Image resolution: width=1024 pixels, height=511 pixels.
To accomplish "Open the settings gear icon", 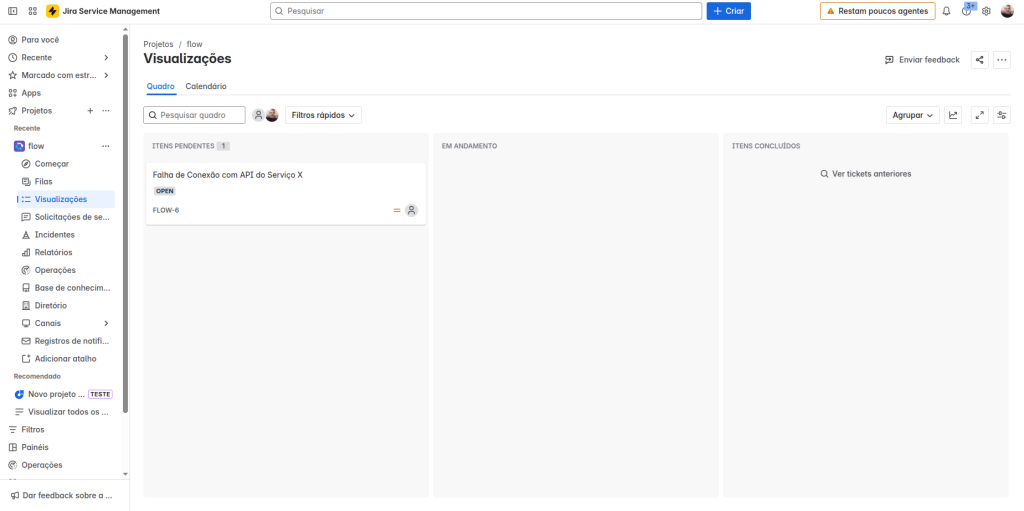I will pos(986,11).
